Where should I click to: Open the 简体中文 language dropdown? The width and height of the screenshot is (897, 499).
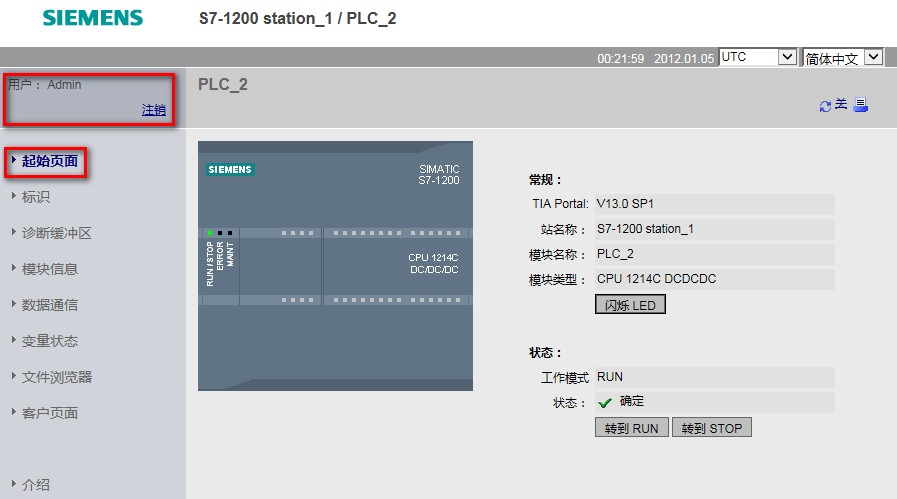coord(843,57)
